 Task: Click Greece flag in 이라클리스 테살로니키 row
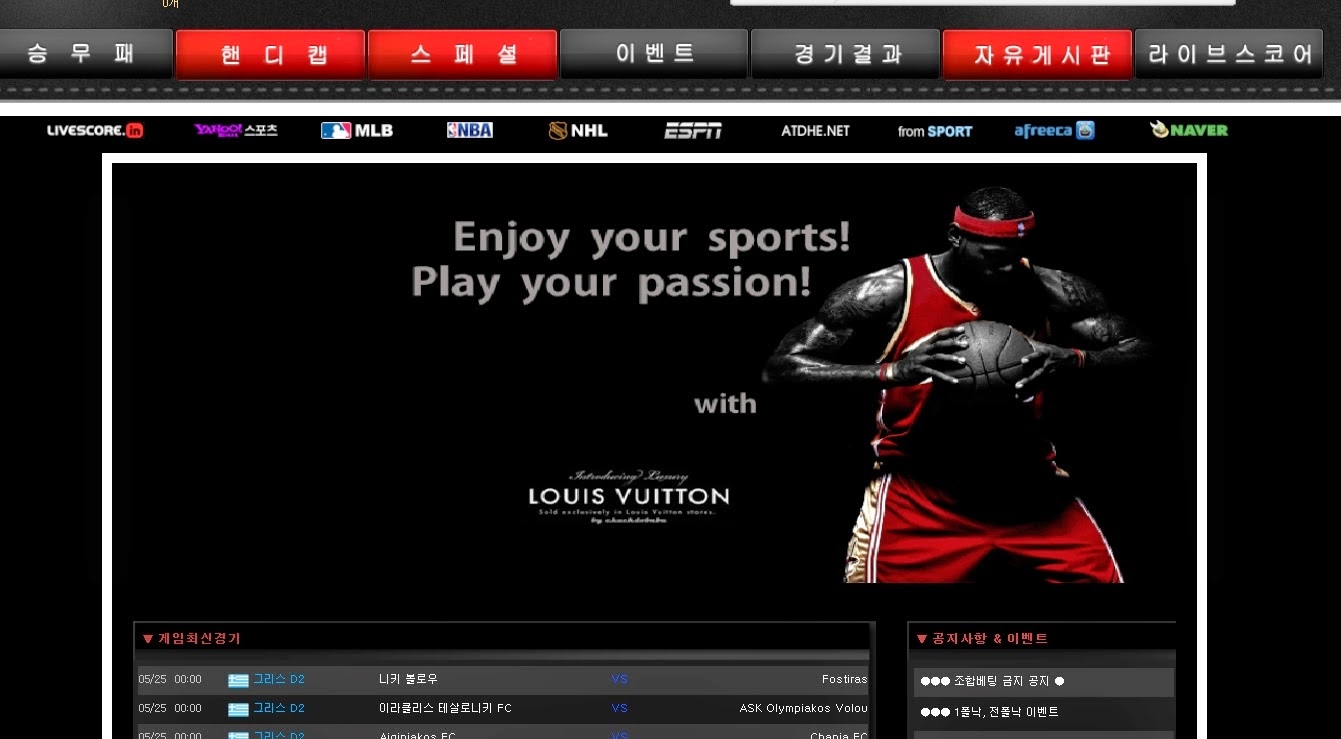[238, 709]
